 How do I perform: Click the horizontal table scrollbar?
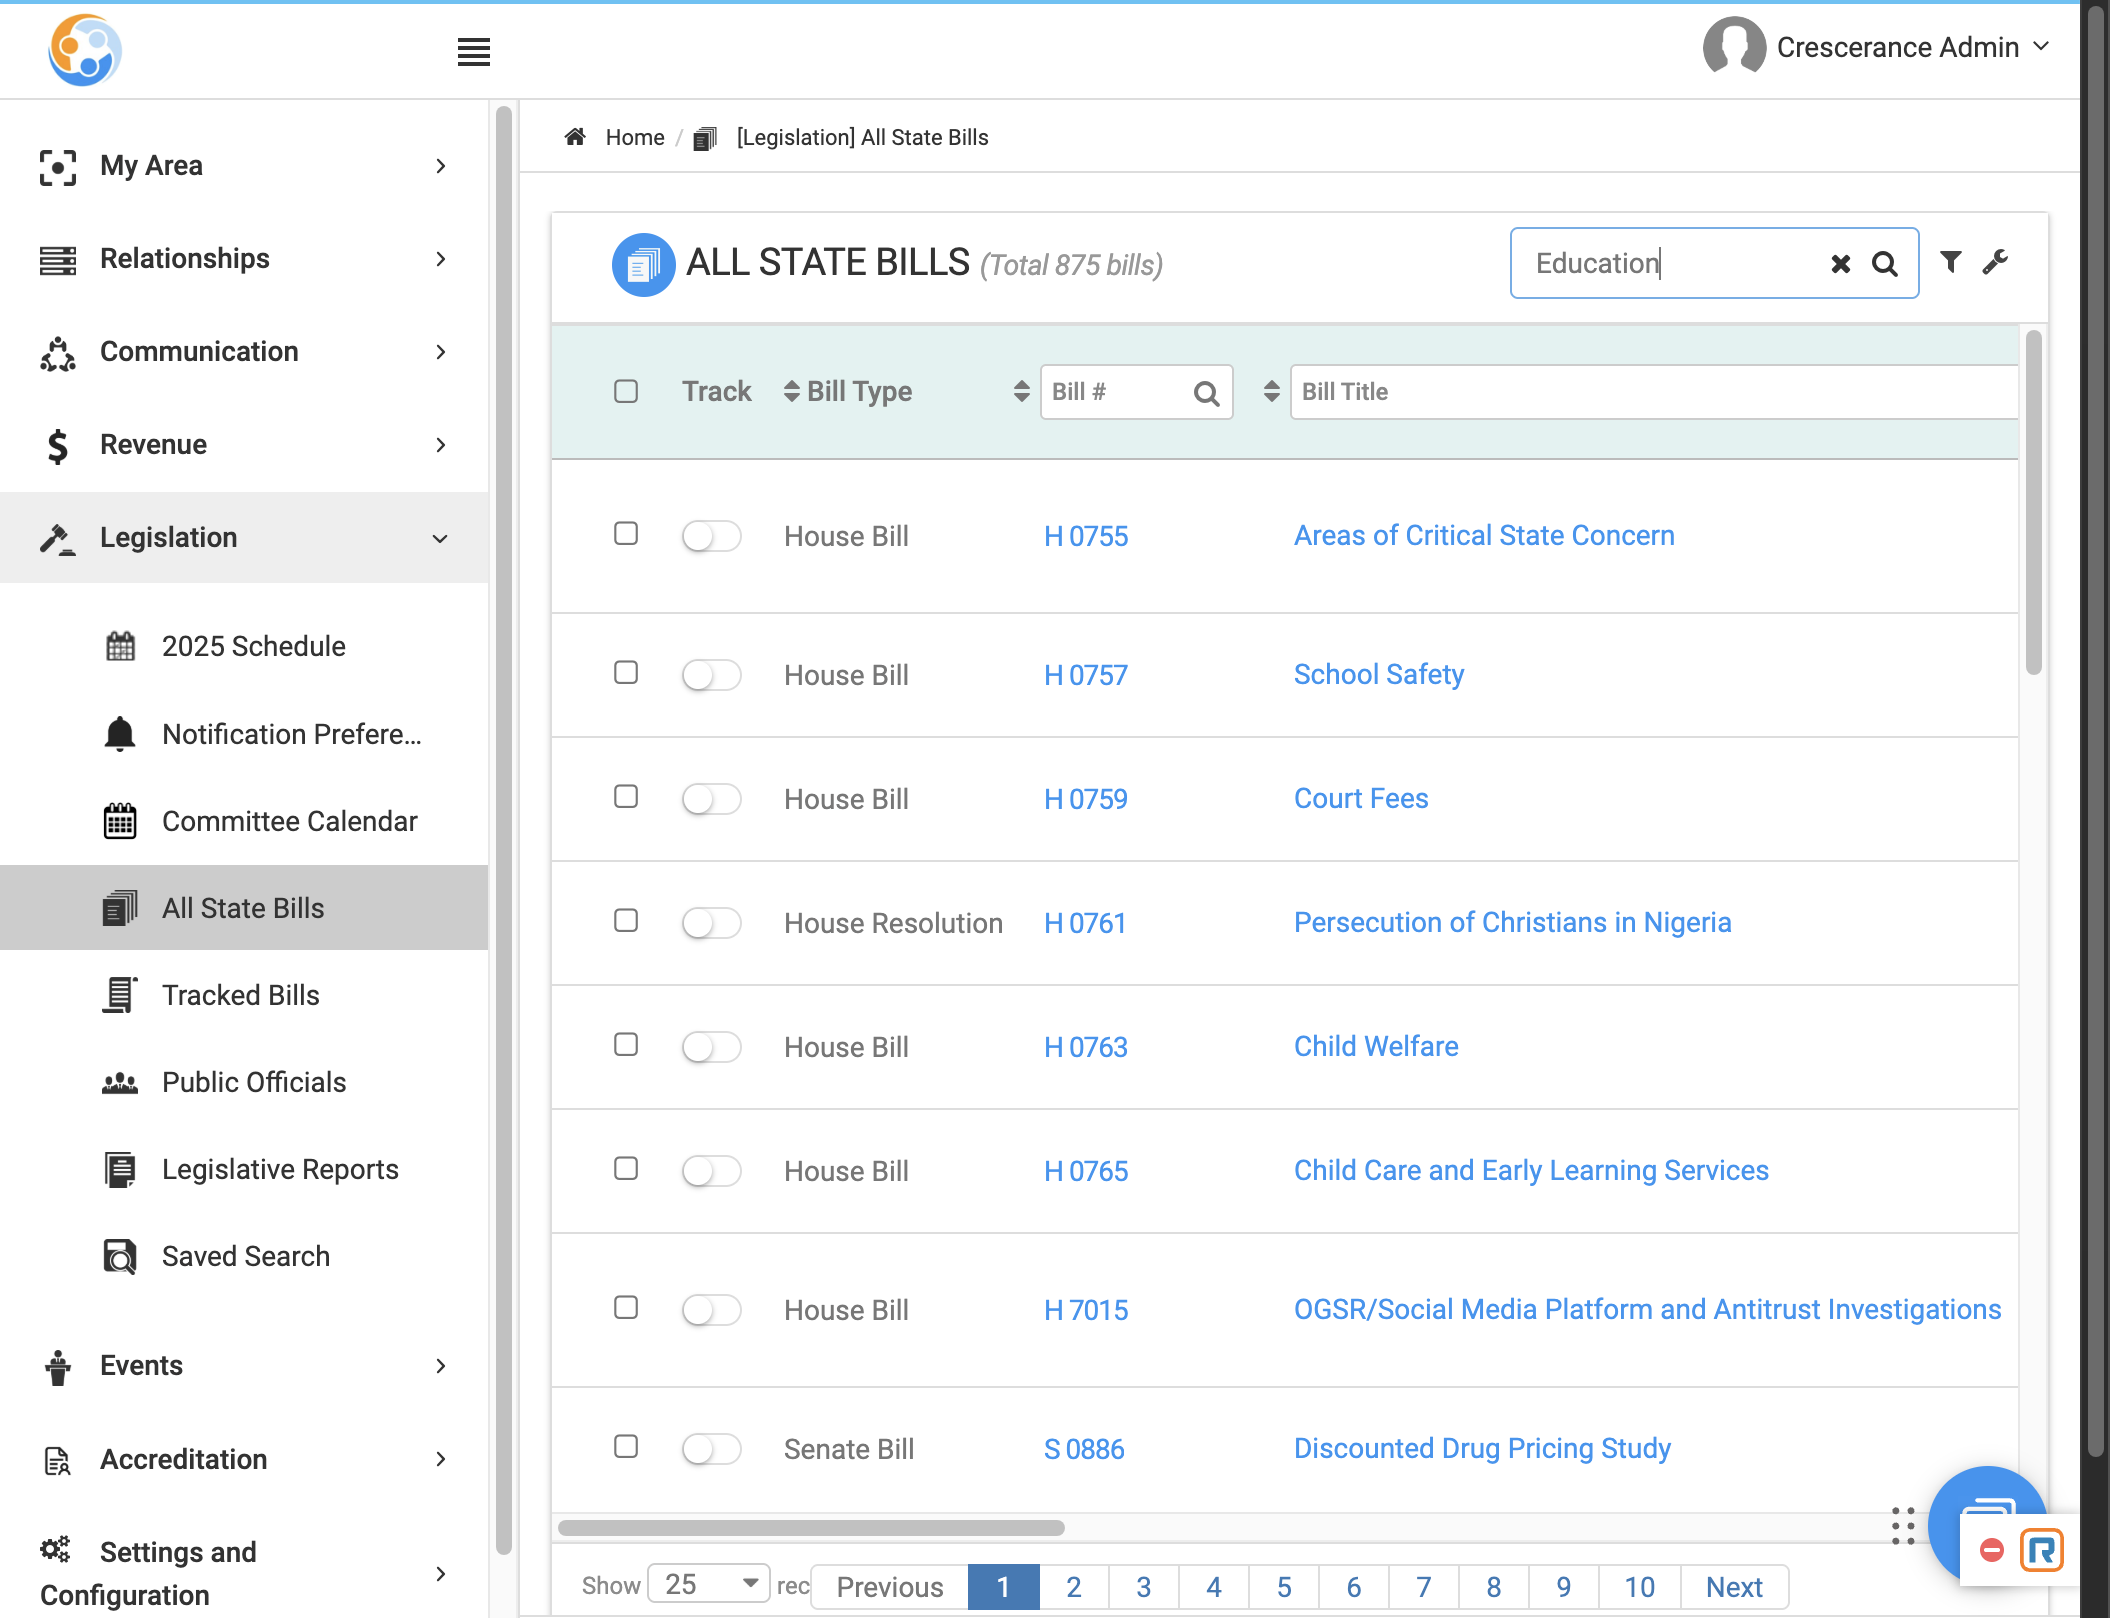click(811, 1528)
